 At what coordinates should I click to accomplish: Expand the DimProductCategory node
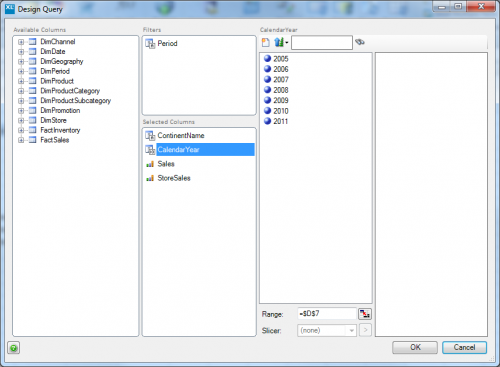pyautogui.click(x=21, y=91)
